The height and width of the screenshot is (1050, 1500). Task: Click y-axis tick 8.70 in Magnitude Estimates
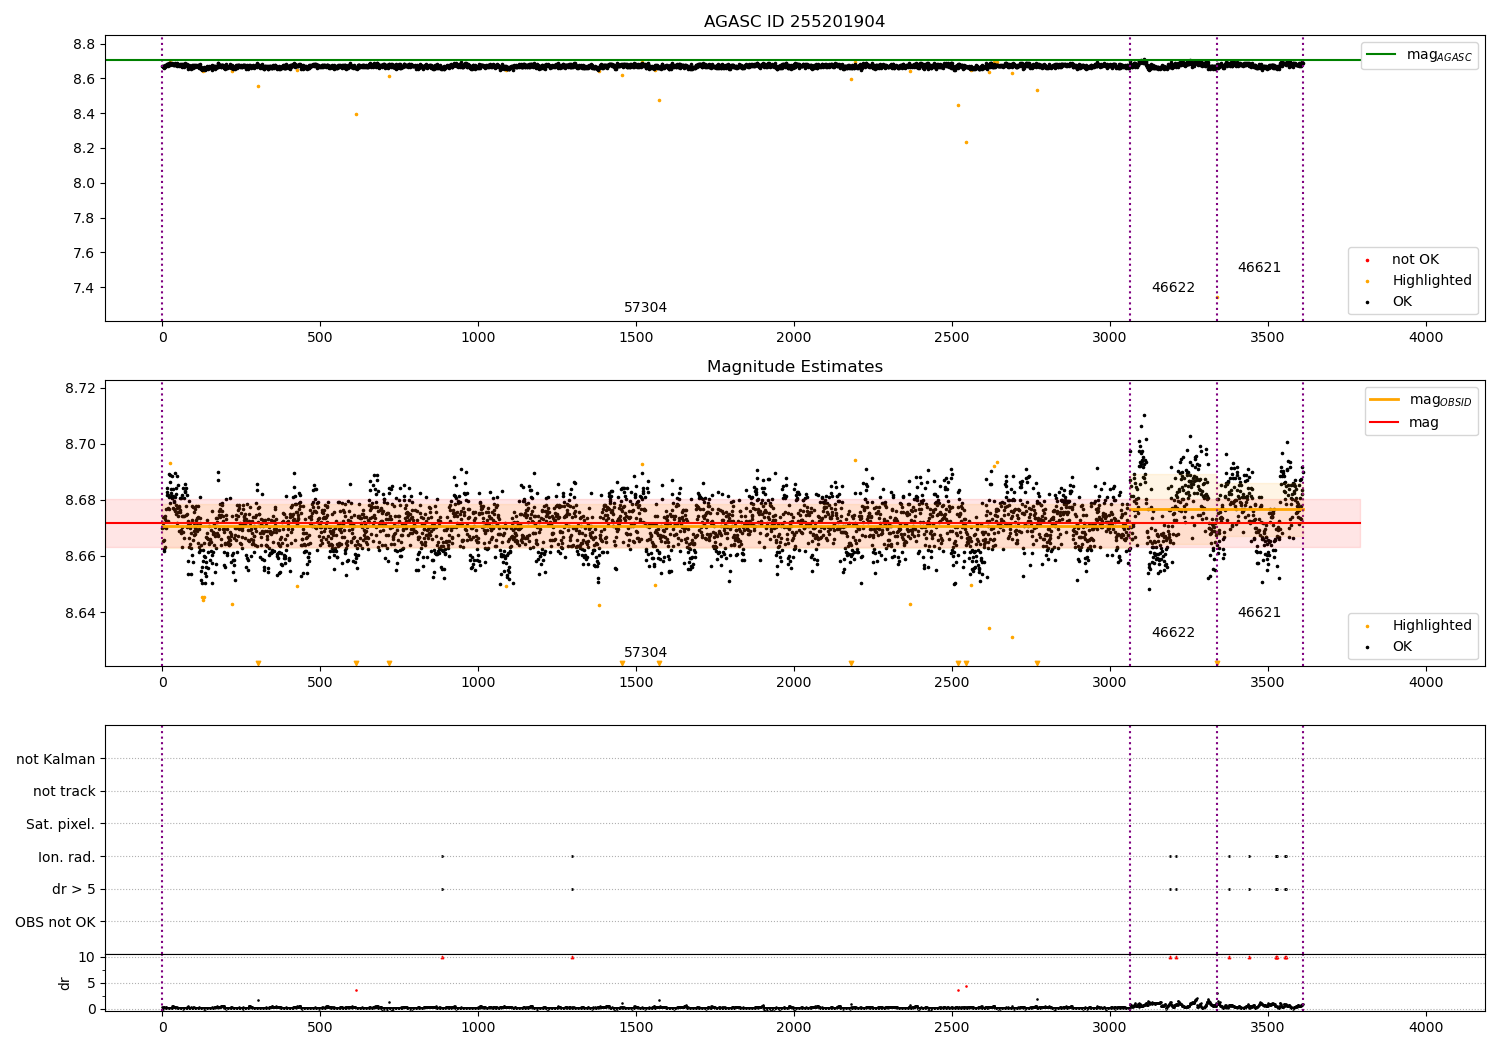coord(80,445)
